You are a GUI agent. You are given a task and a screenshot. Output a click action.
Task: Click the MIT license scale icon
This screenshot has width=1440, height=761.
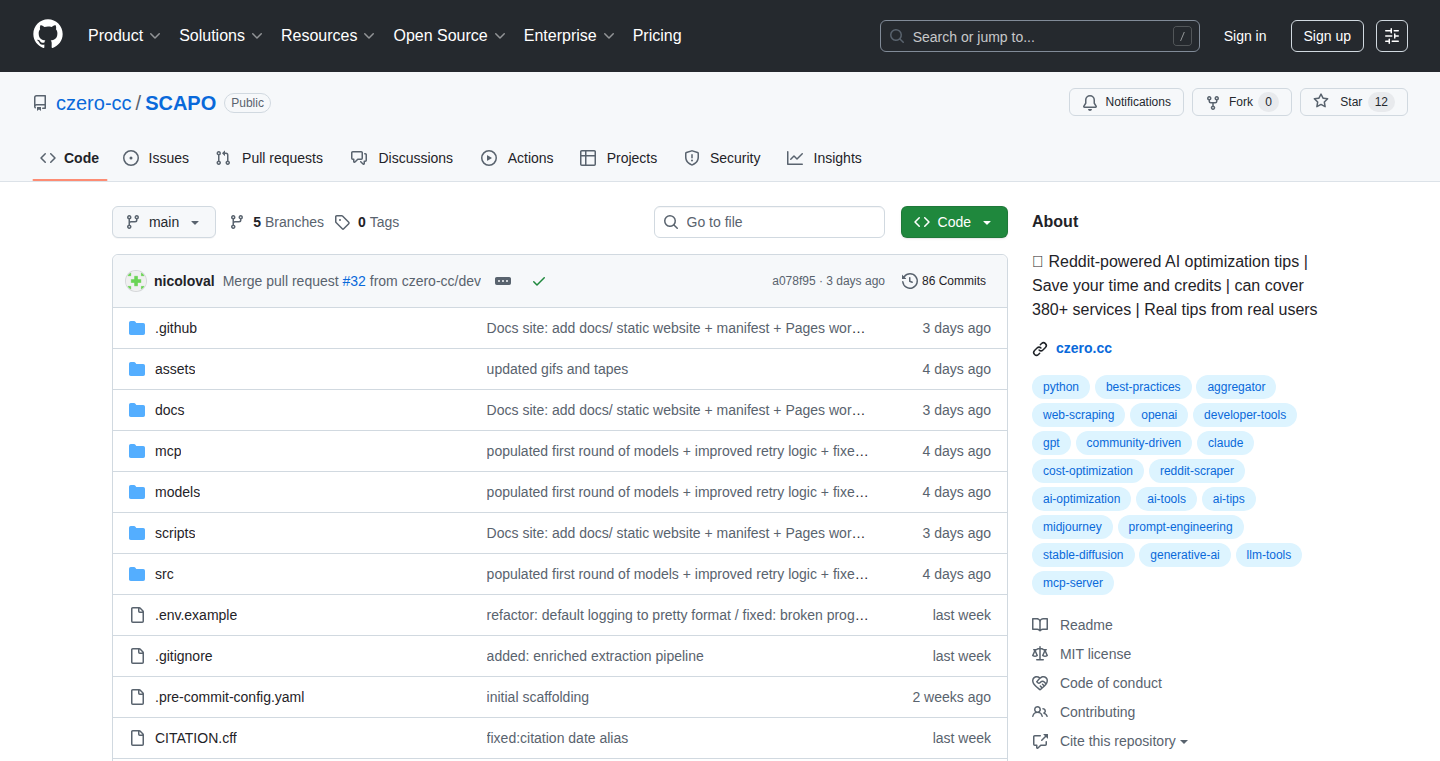(1040, 654)
